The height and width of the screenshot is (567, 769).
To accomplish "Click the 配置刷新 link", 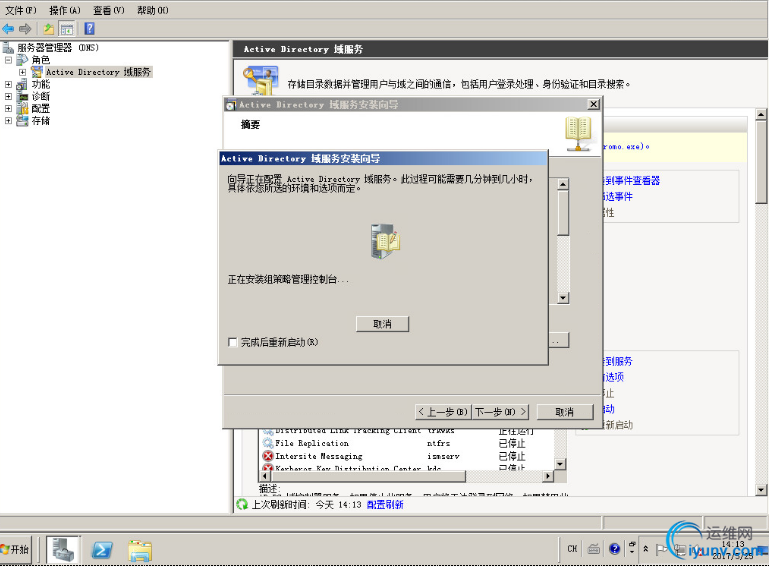I will (385, 505).
